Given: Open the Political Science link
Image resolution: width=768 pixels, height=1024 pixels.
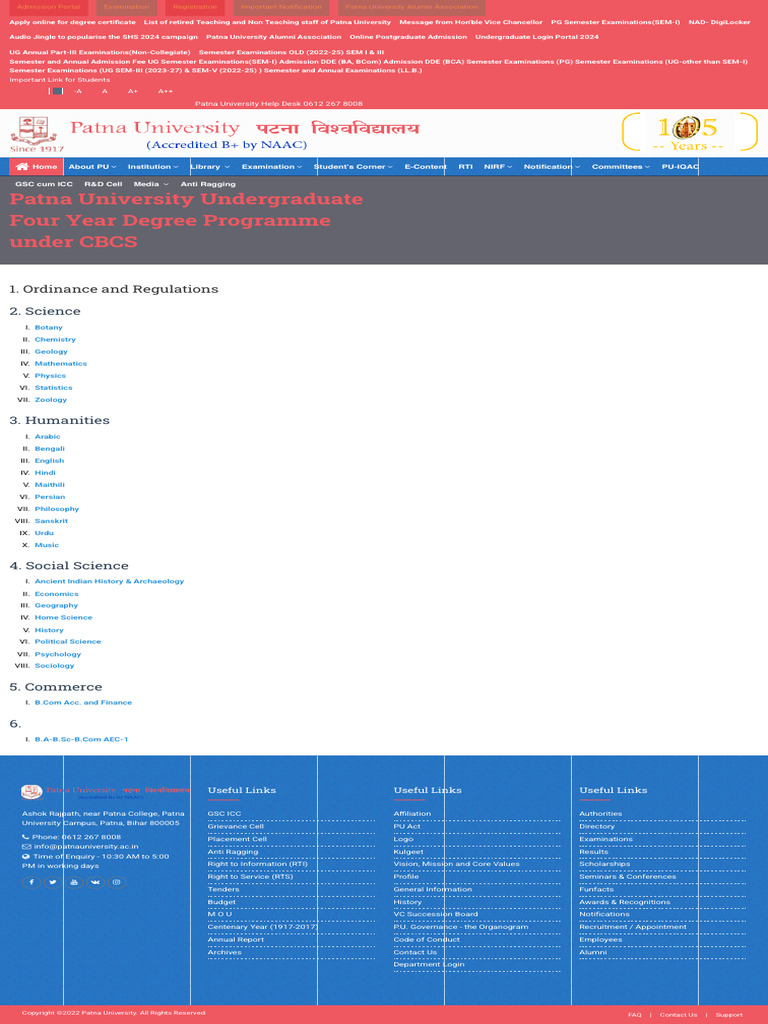Looking at the screenshot, I should (68, 641).
